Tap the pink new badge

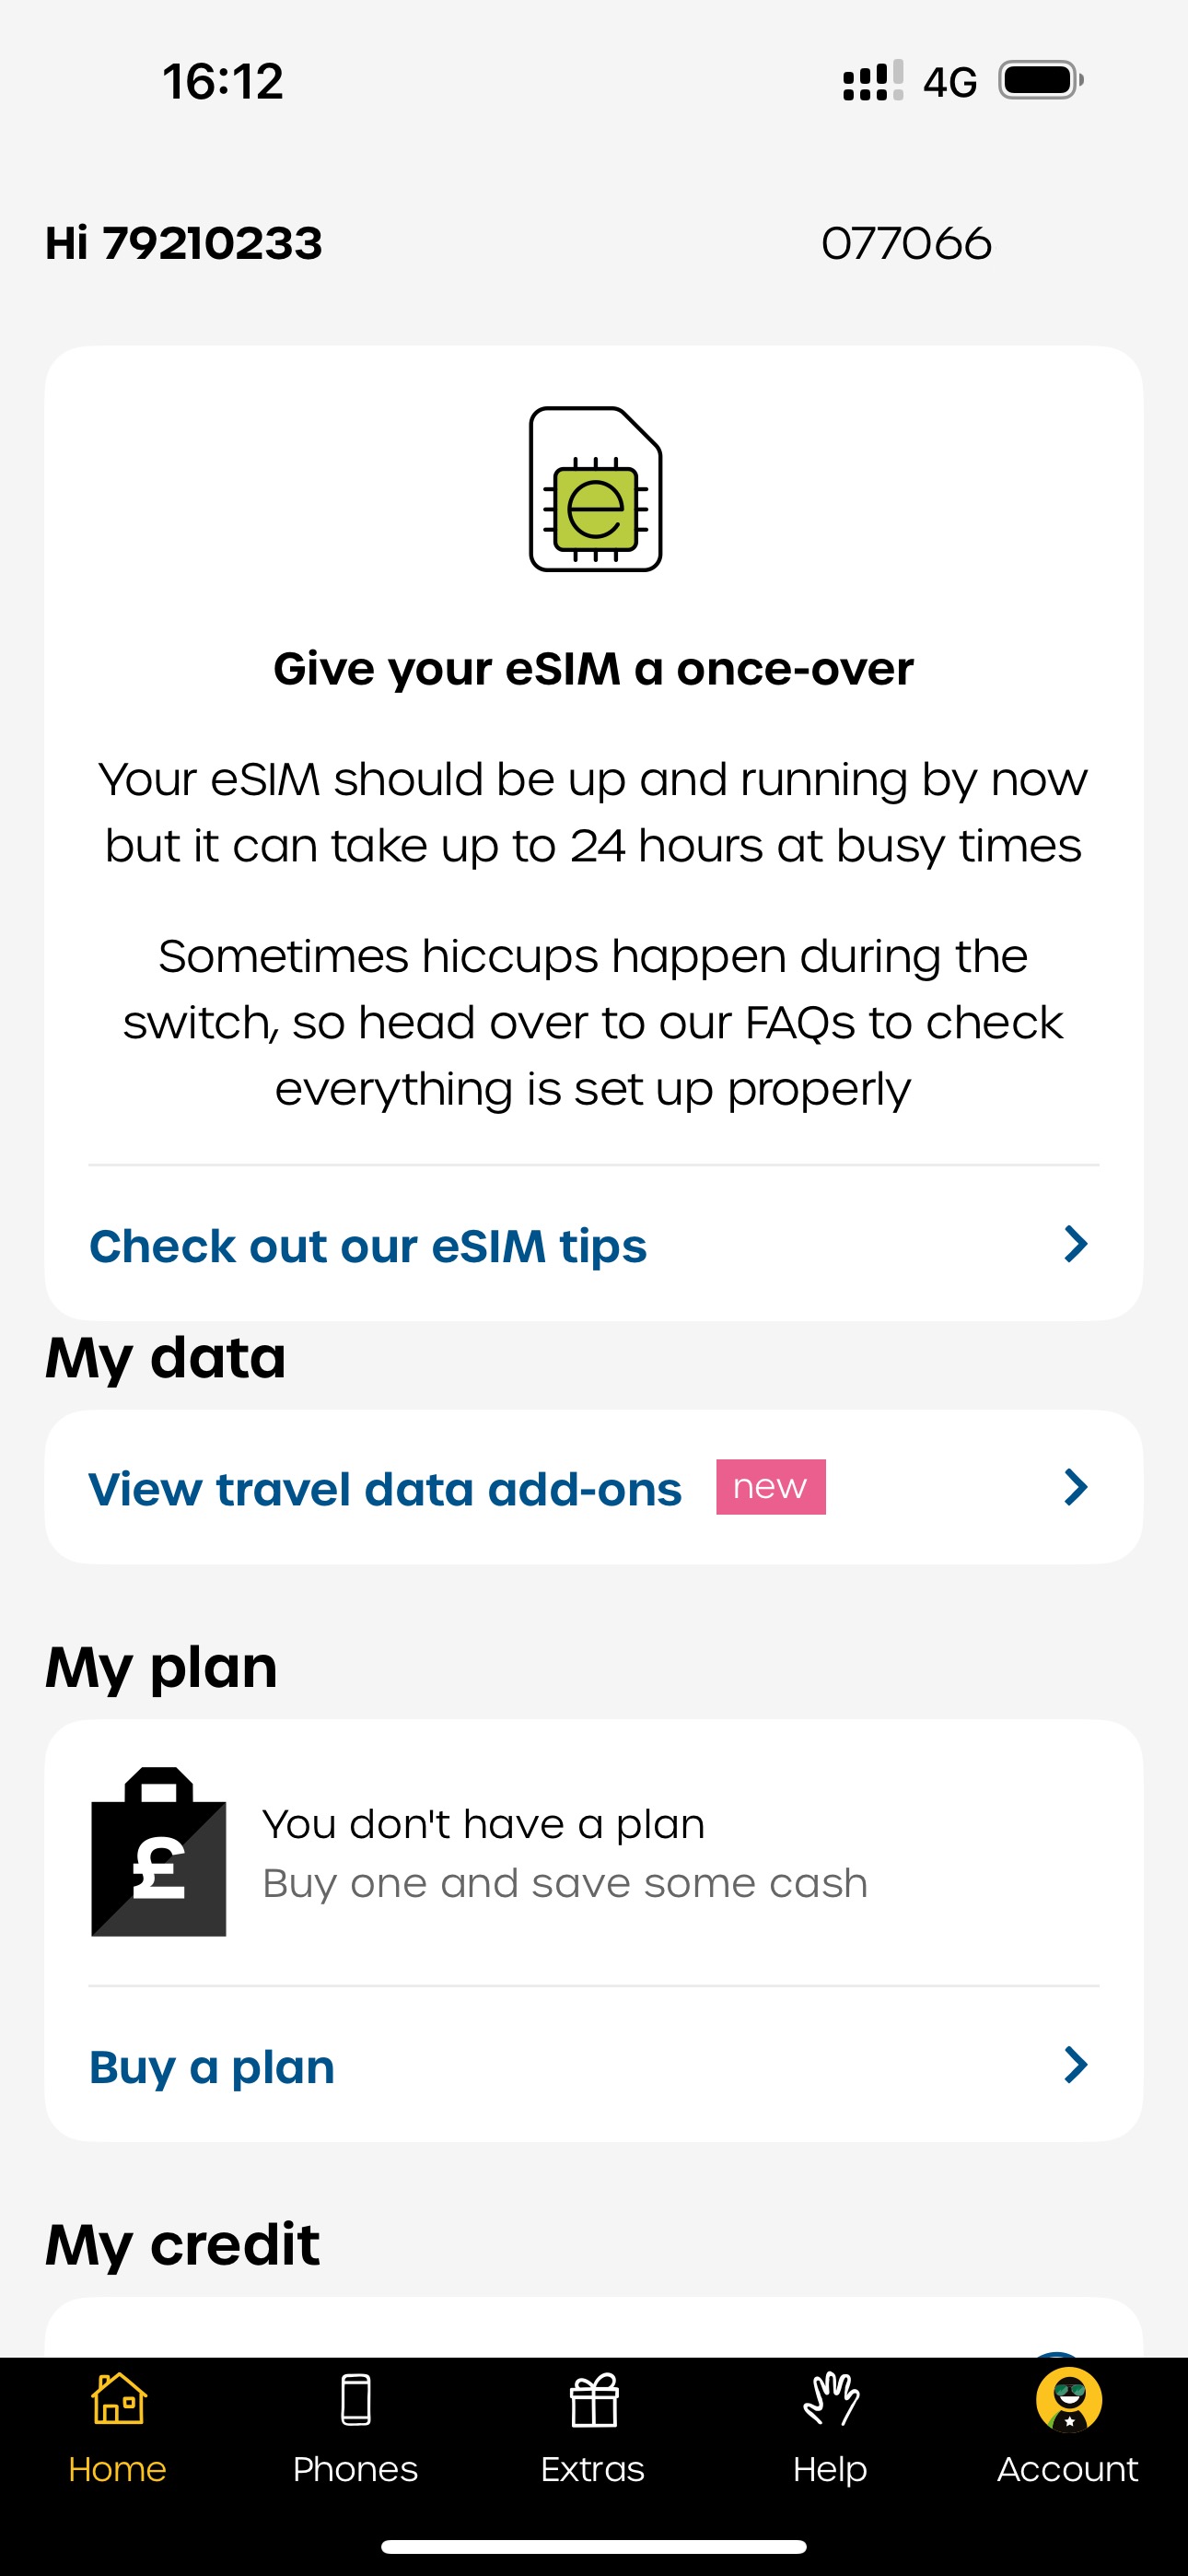pos(770,1487)
